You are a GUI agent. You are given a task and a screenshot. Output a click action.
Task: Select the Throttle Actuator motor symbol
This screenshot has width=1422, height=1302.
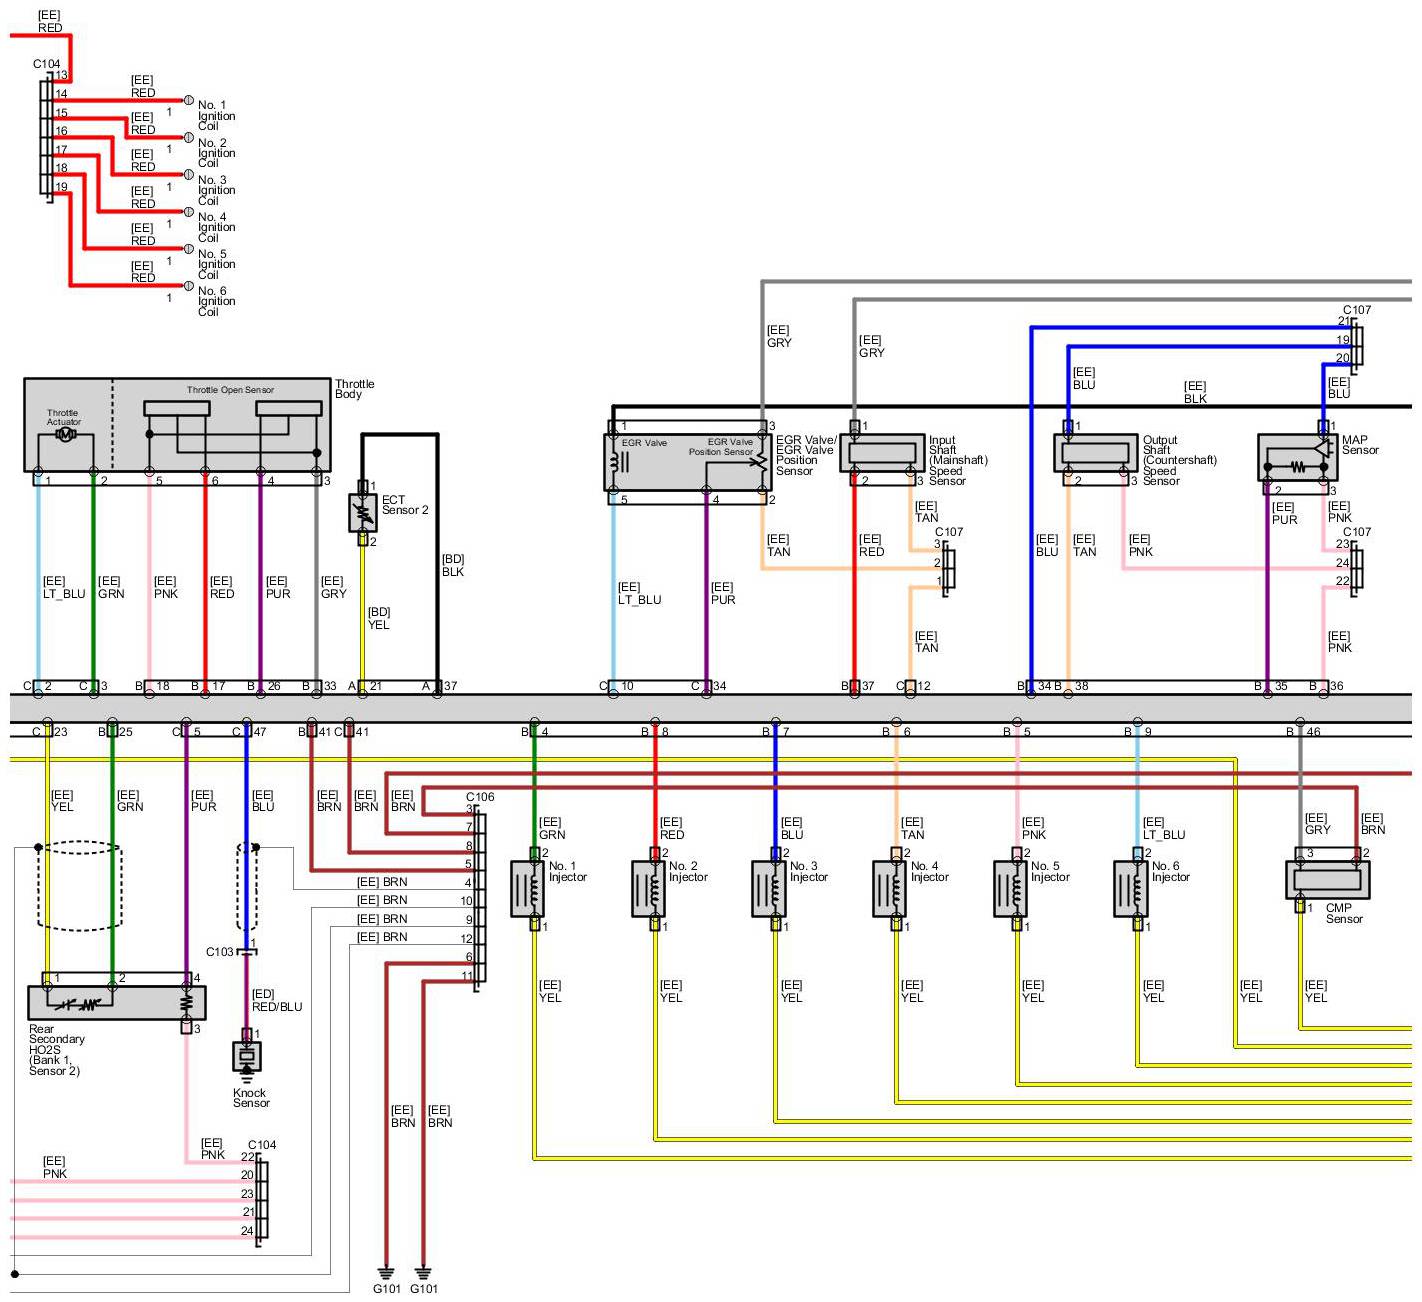point(66,435)
